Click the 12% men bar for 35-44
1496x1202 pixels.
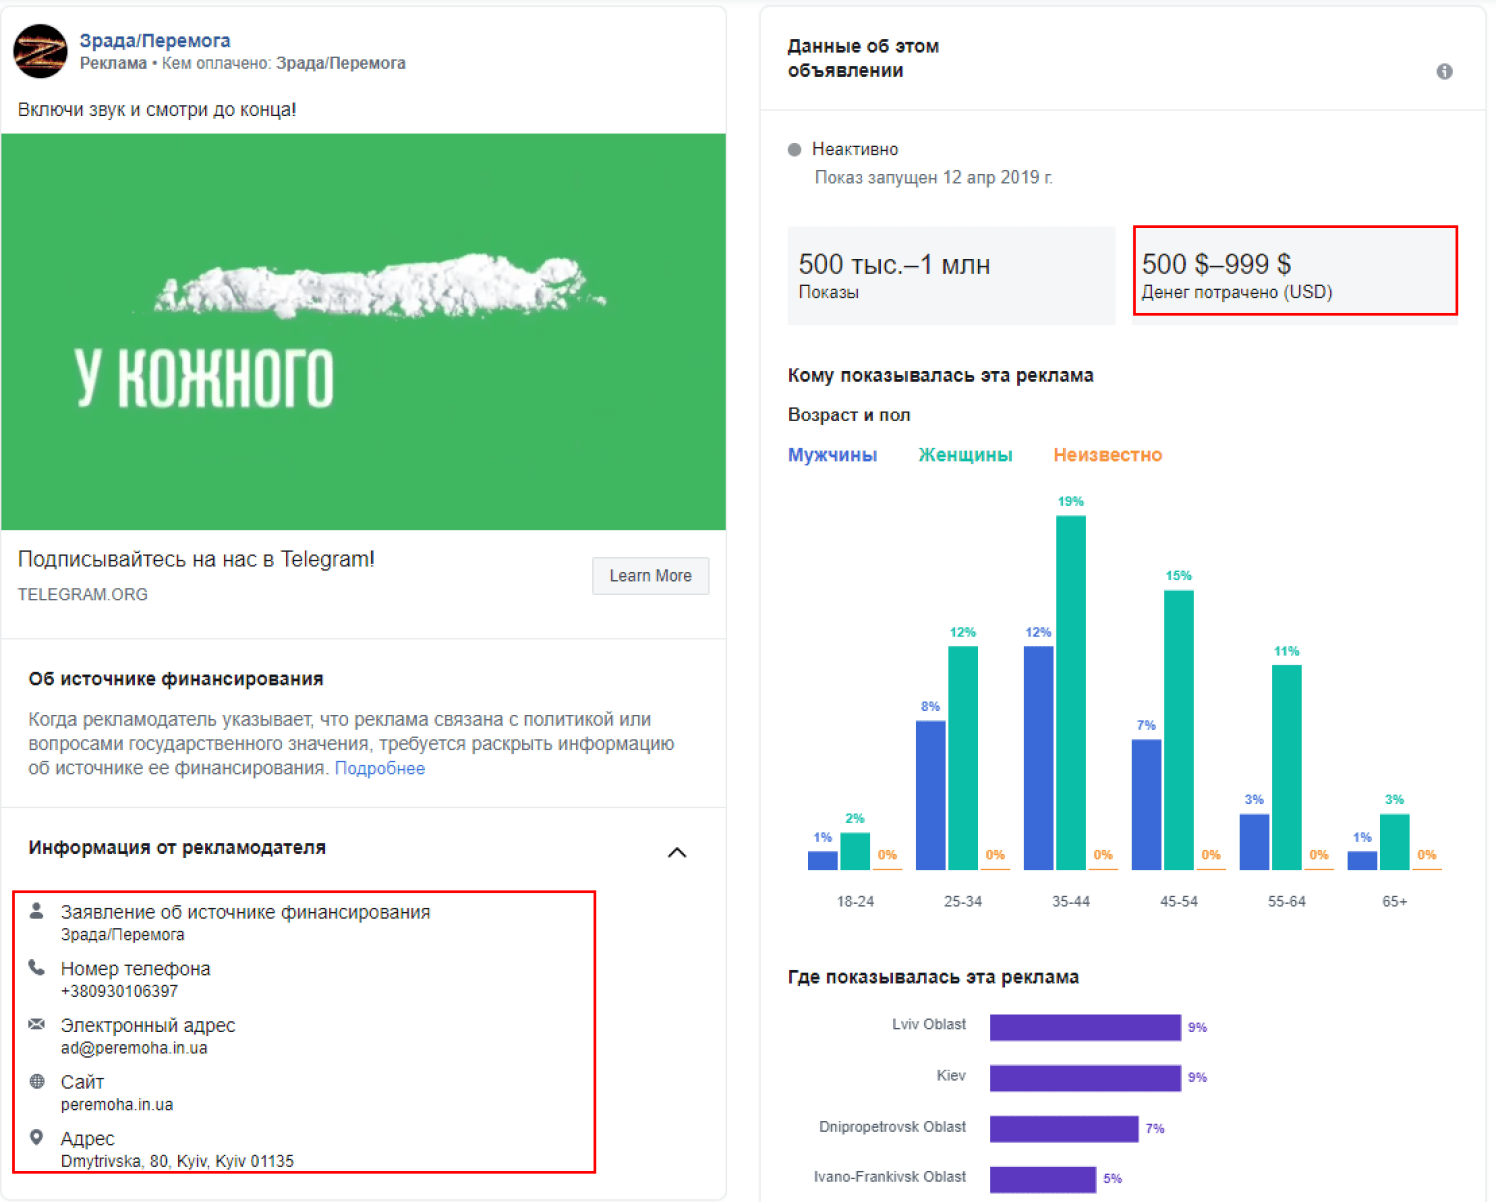click(1038, 758)
